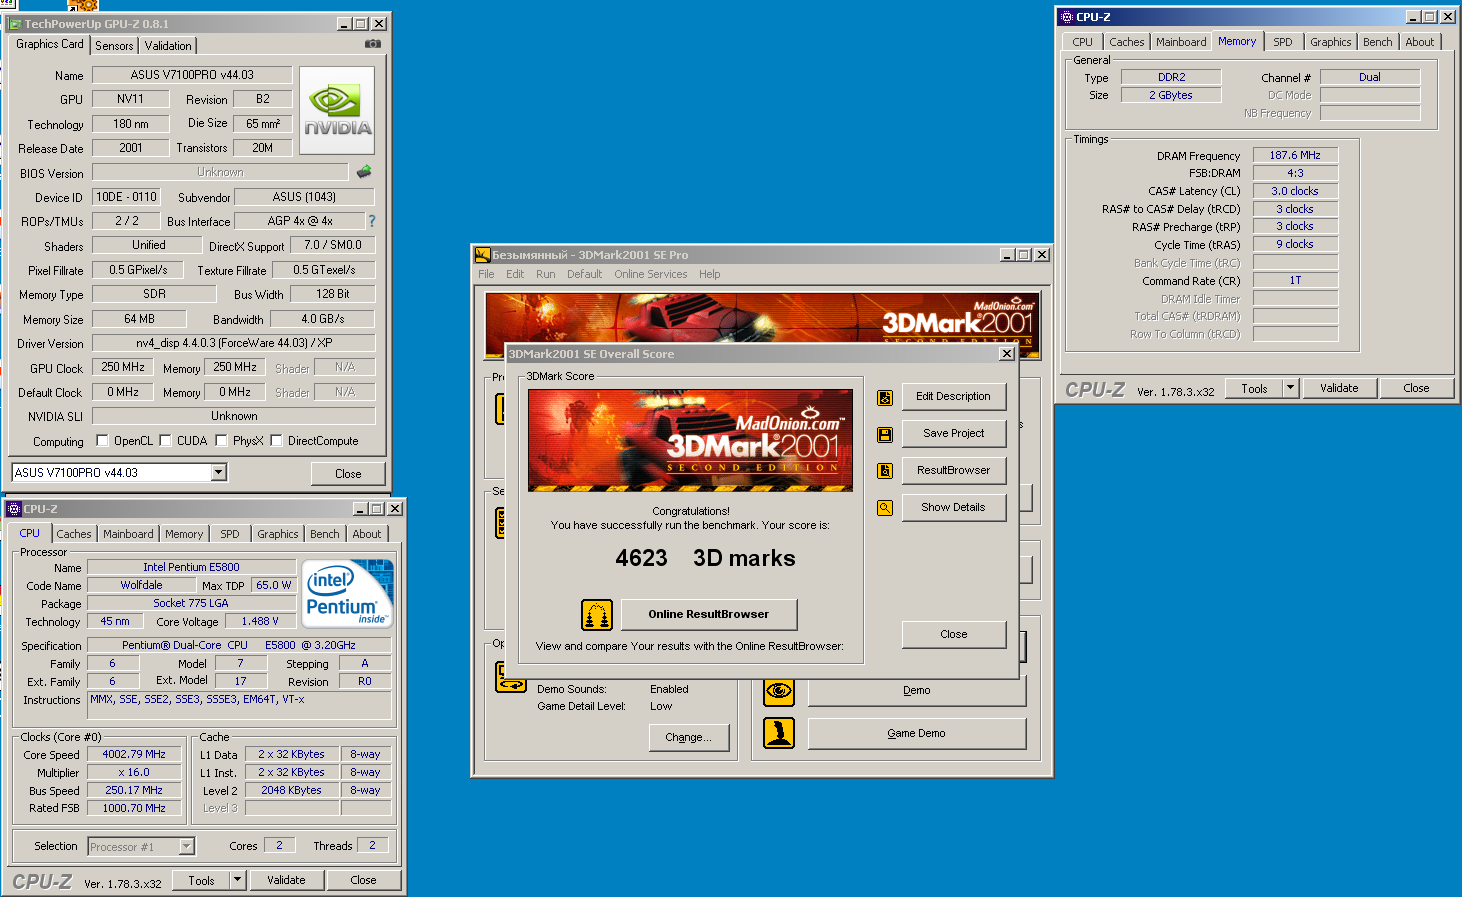Click the Save Project button
1462x897 pixels.
pos(954,434)
